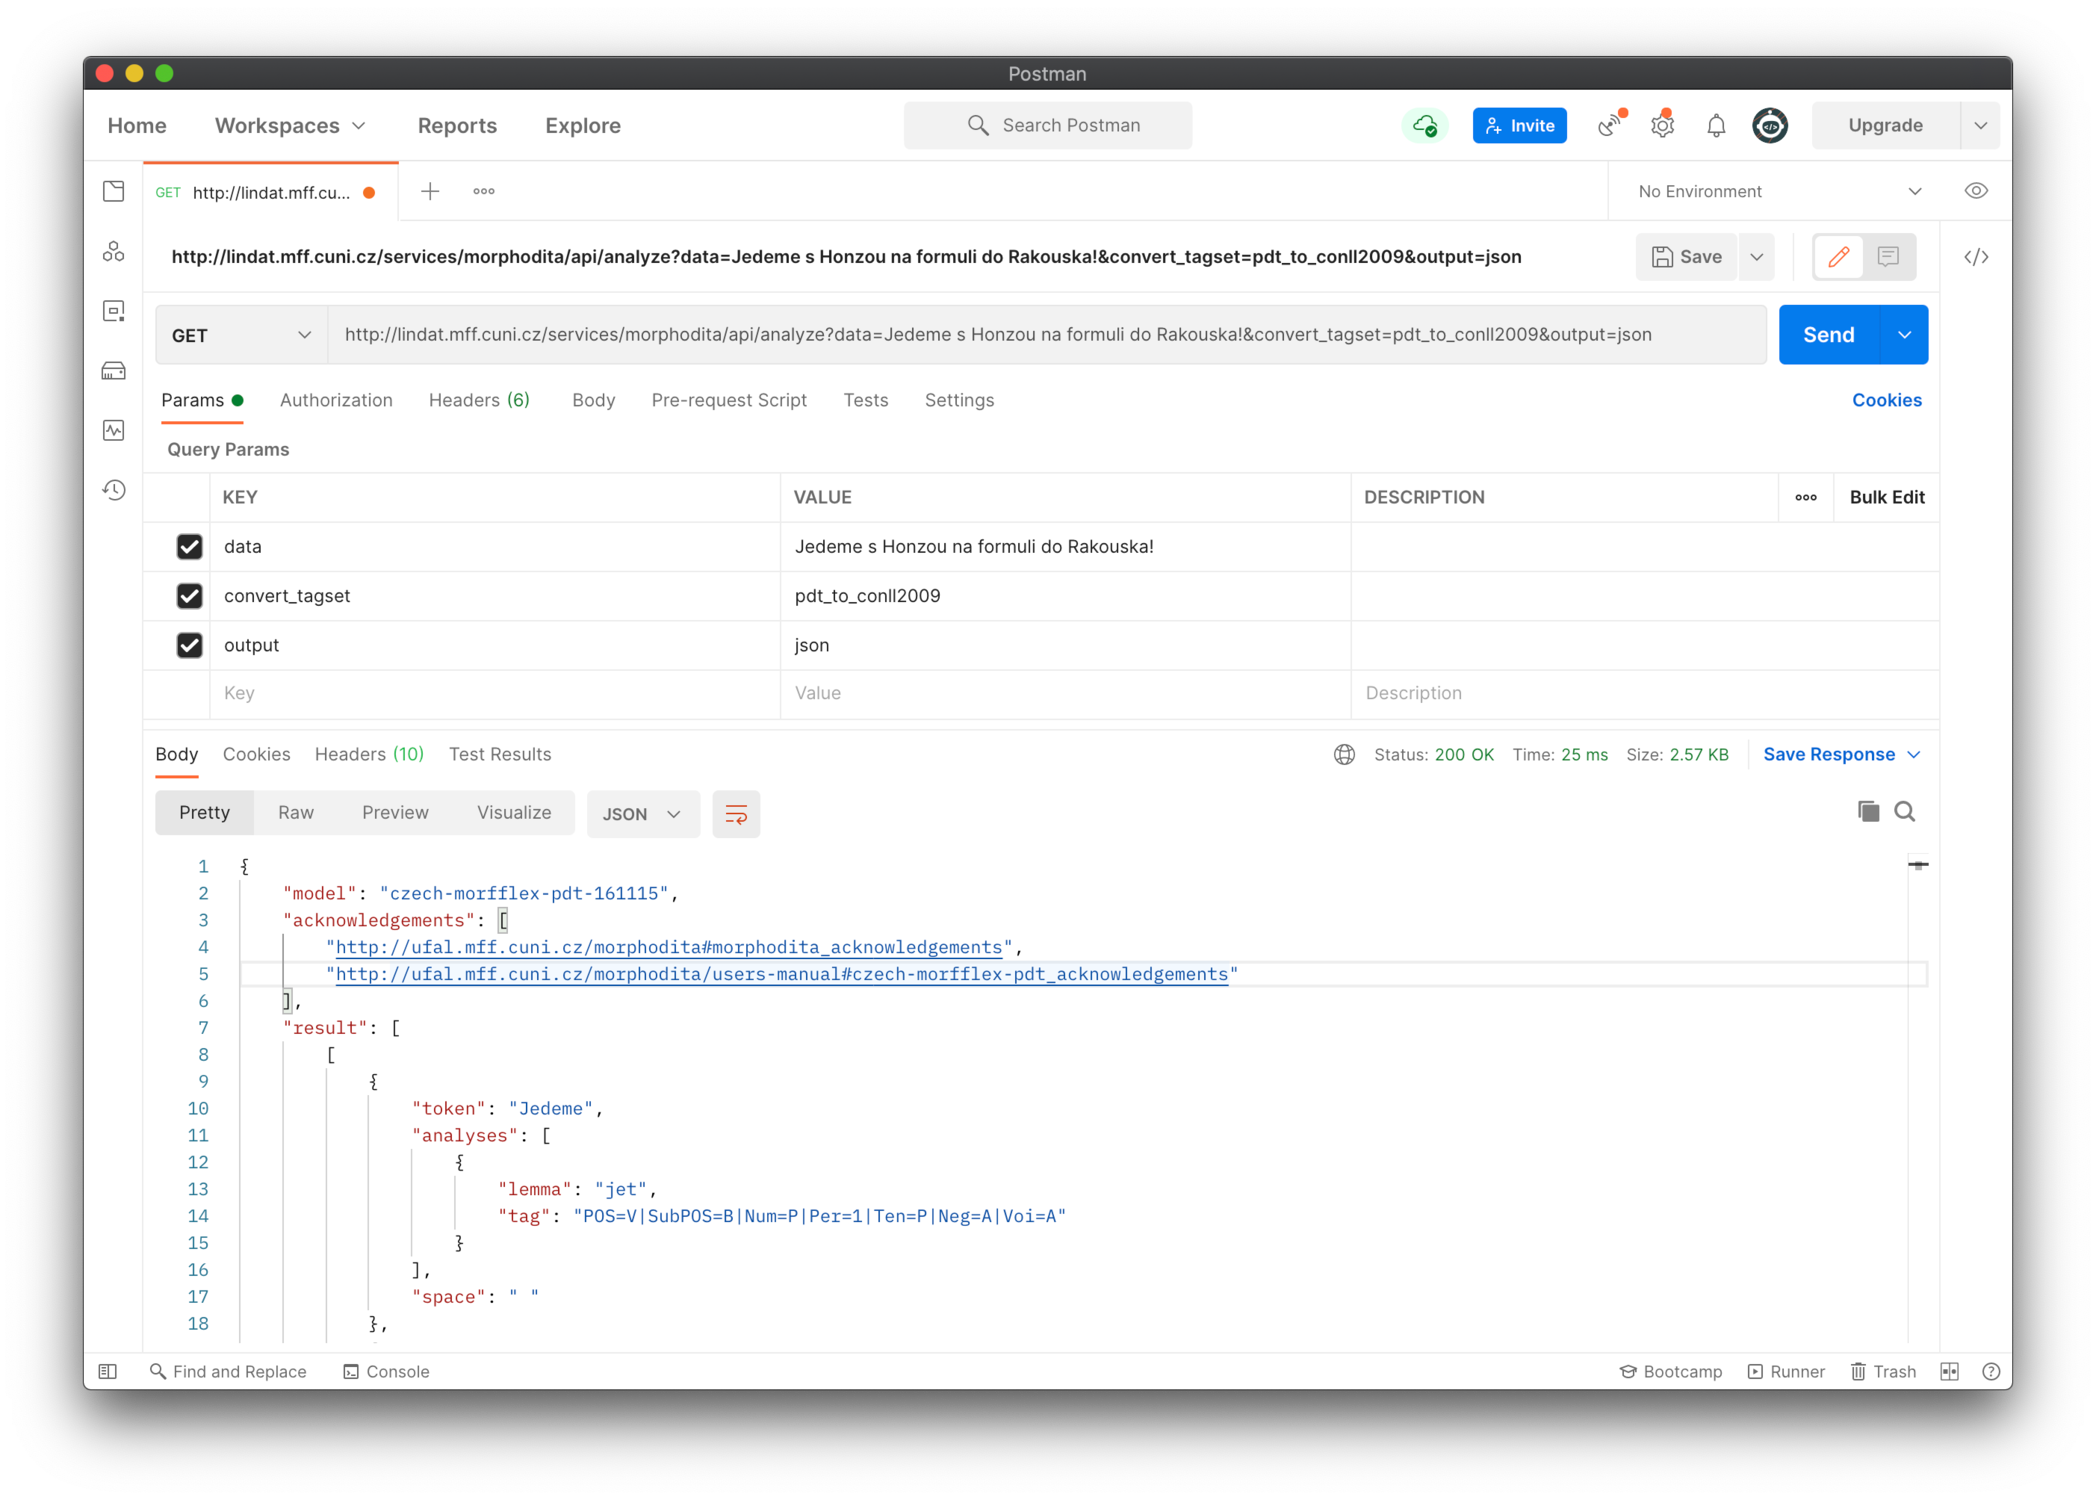Search within the response body
The height and width of the screenshot is (1500, 2096).
coord(1905,811)
